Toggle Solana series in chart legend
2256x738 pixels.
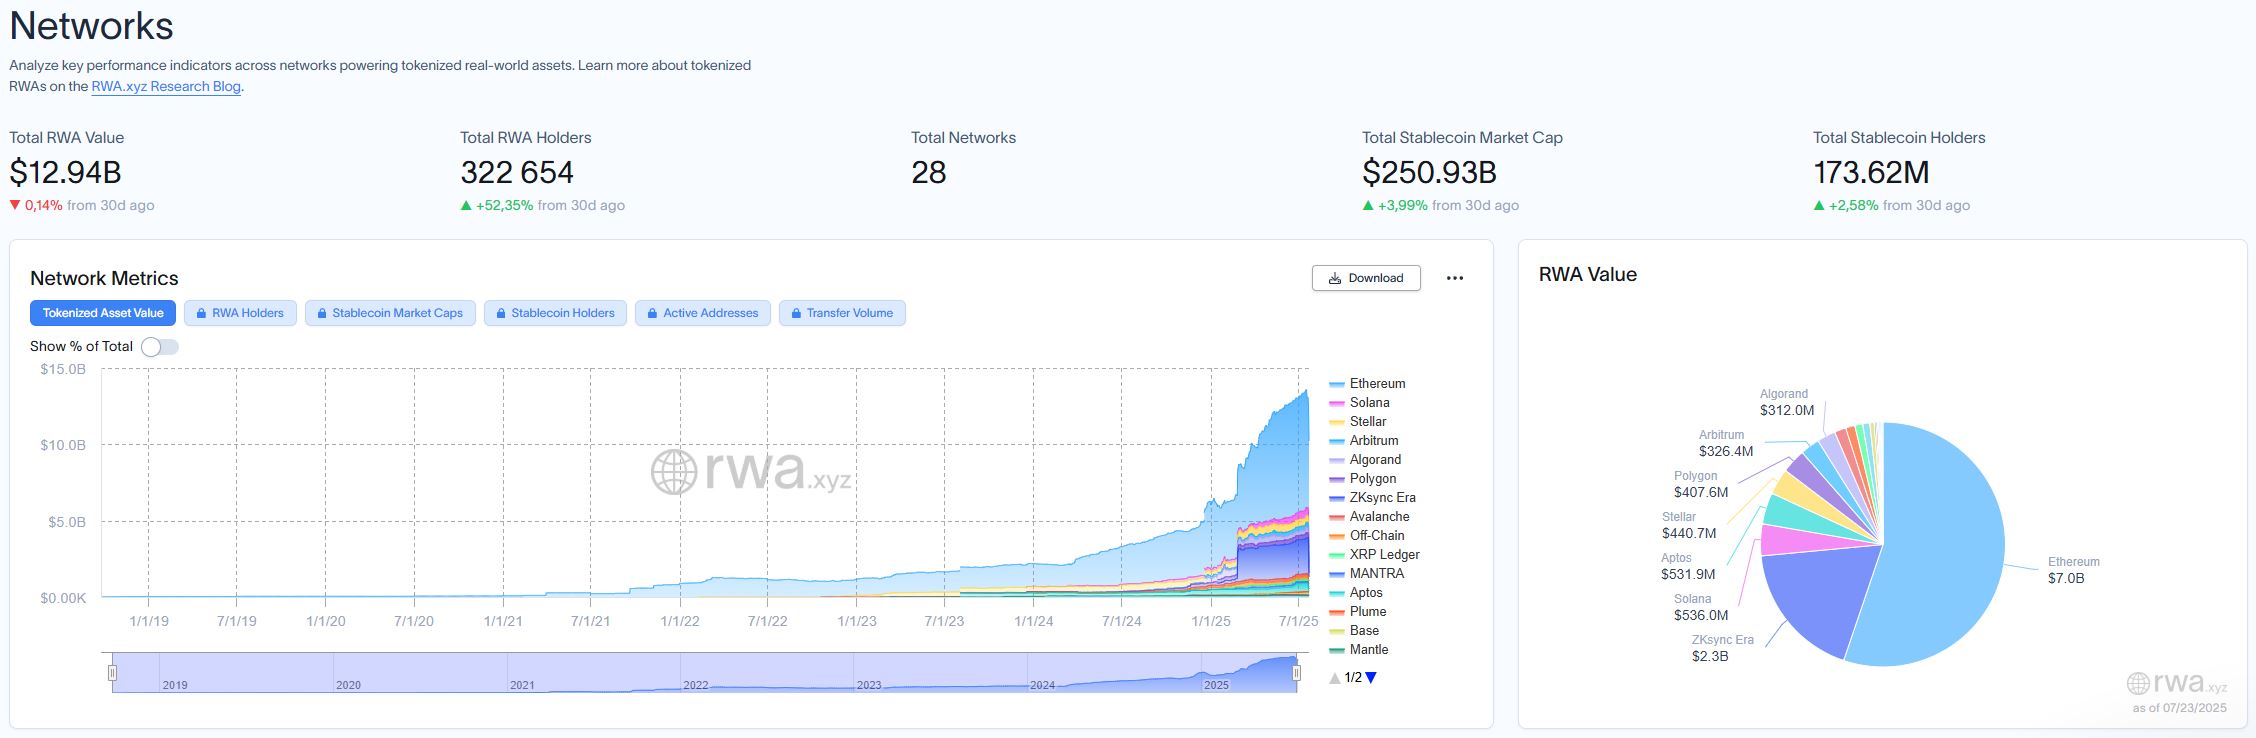(1359, 403)
